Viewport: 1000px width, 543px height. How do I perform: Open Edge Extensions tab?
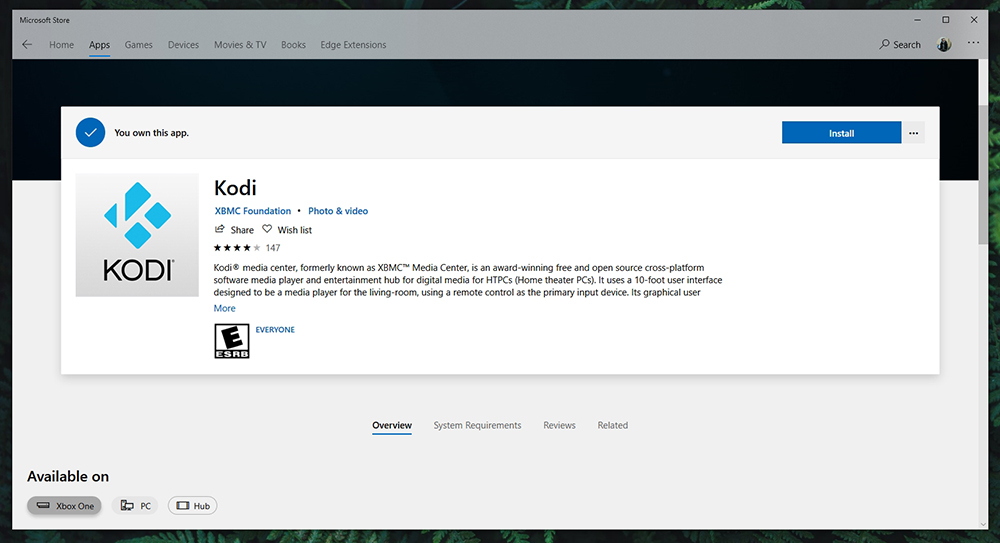(353, 45)
